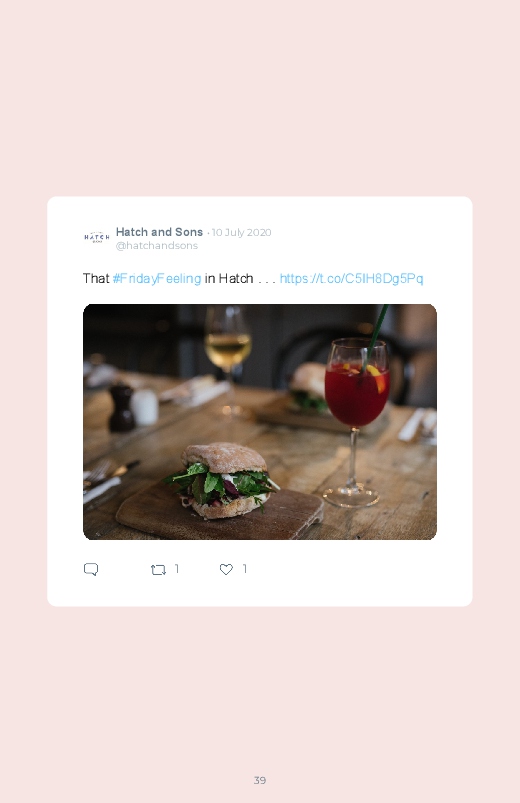Viewport: 520px width, 803px height.
Task: Click the dark pepper grinder in photo
Action: 122,408
